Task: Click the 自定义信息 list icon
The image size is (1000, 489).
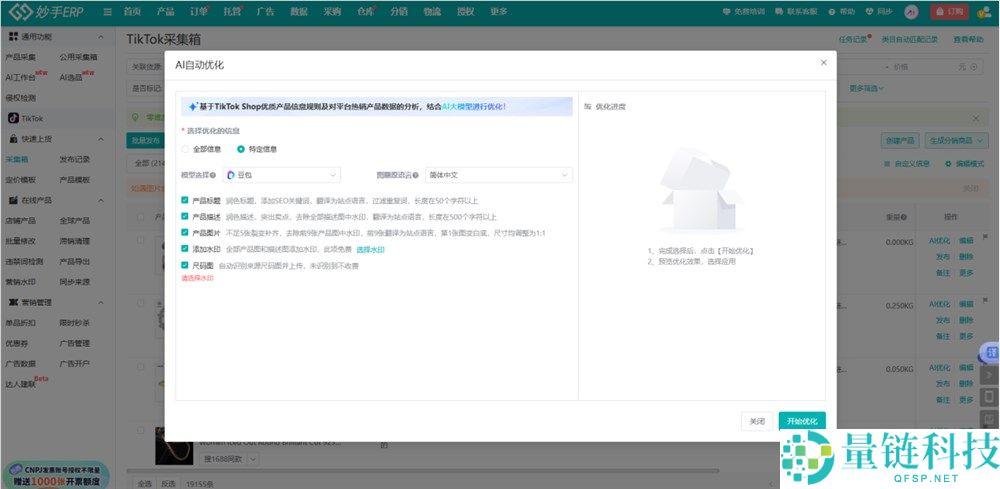Action: (x=887, y=164)
